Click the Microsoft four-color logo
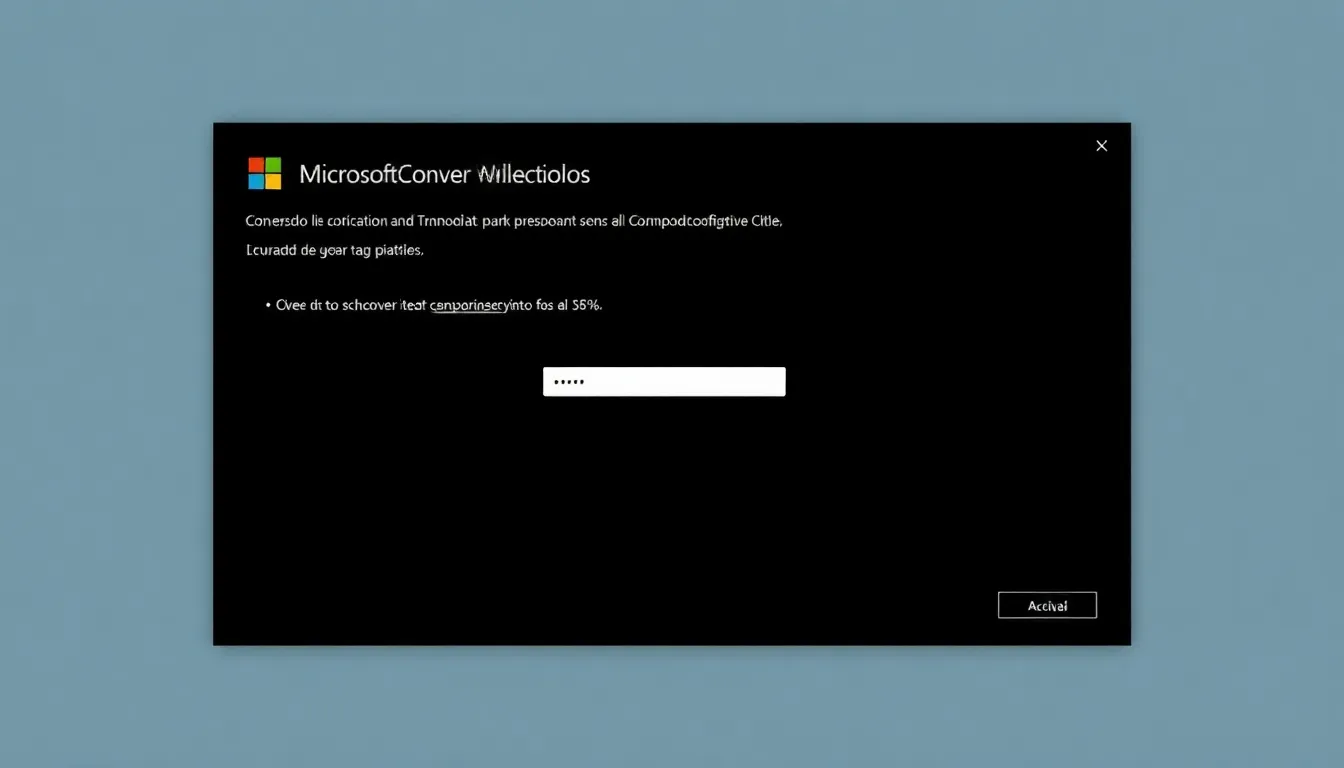 point(265,173)
